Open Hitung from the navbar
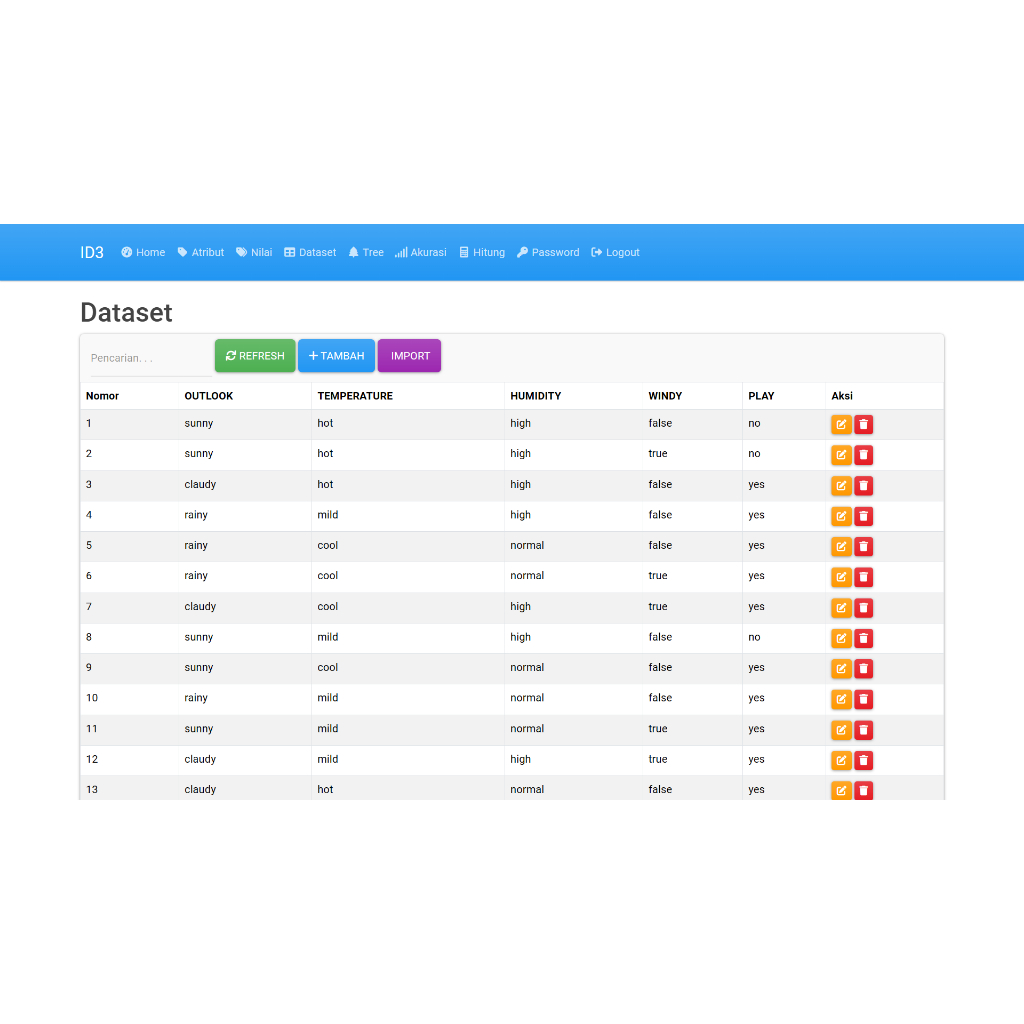Viewport: 1024px width, 1024px height. (x=482, y=252)
